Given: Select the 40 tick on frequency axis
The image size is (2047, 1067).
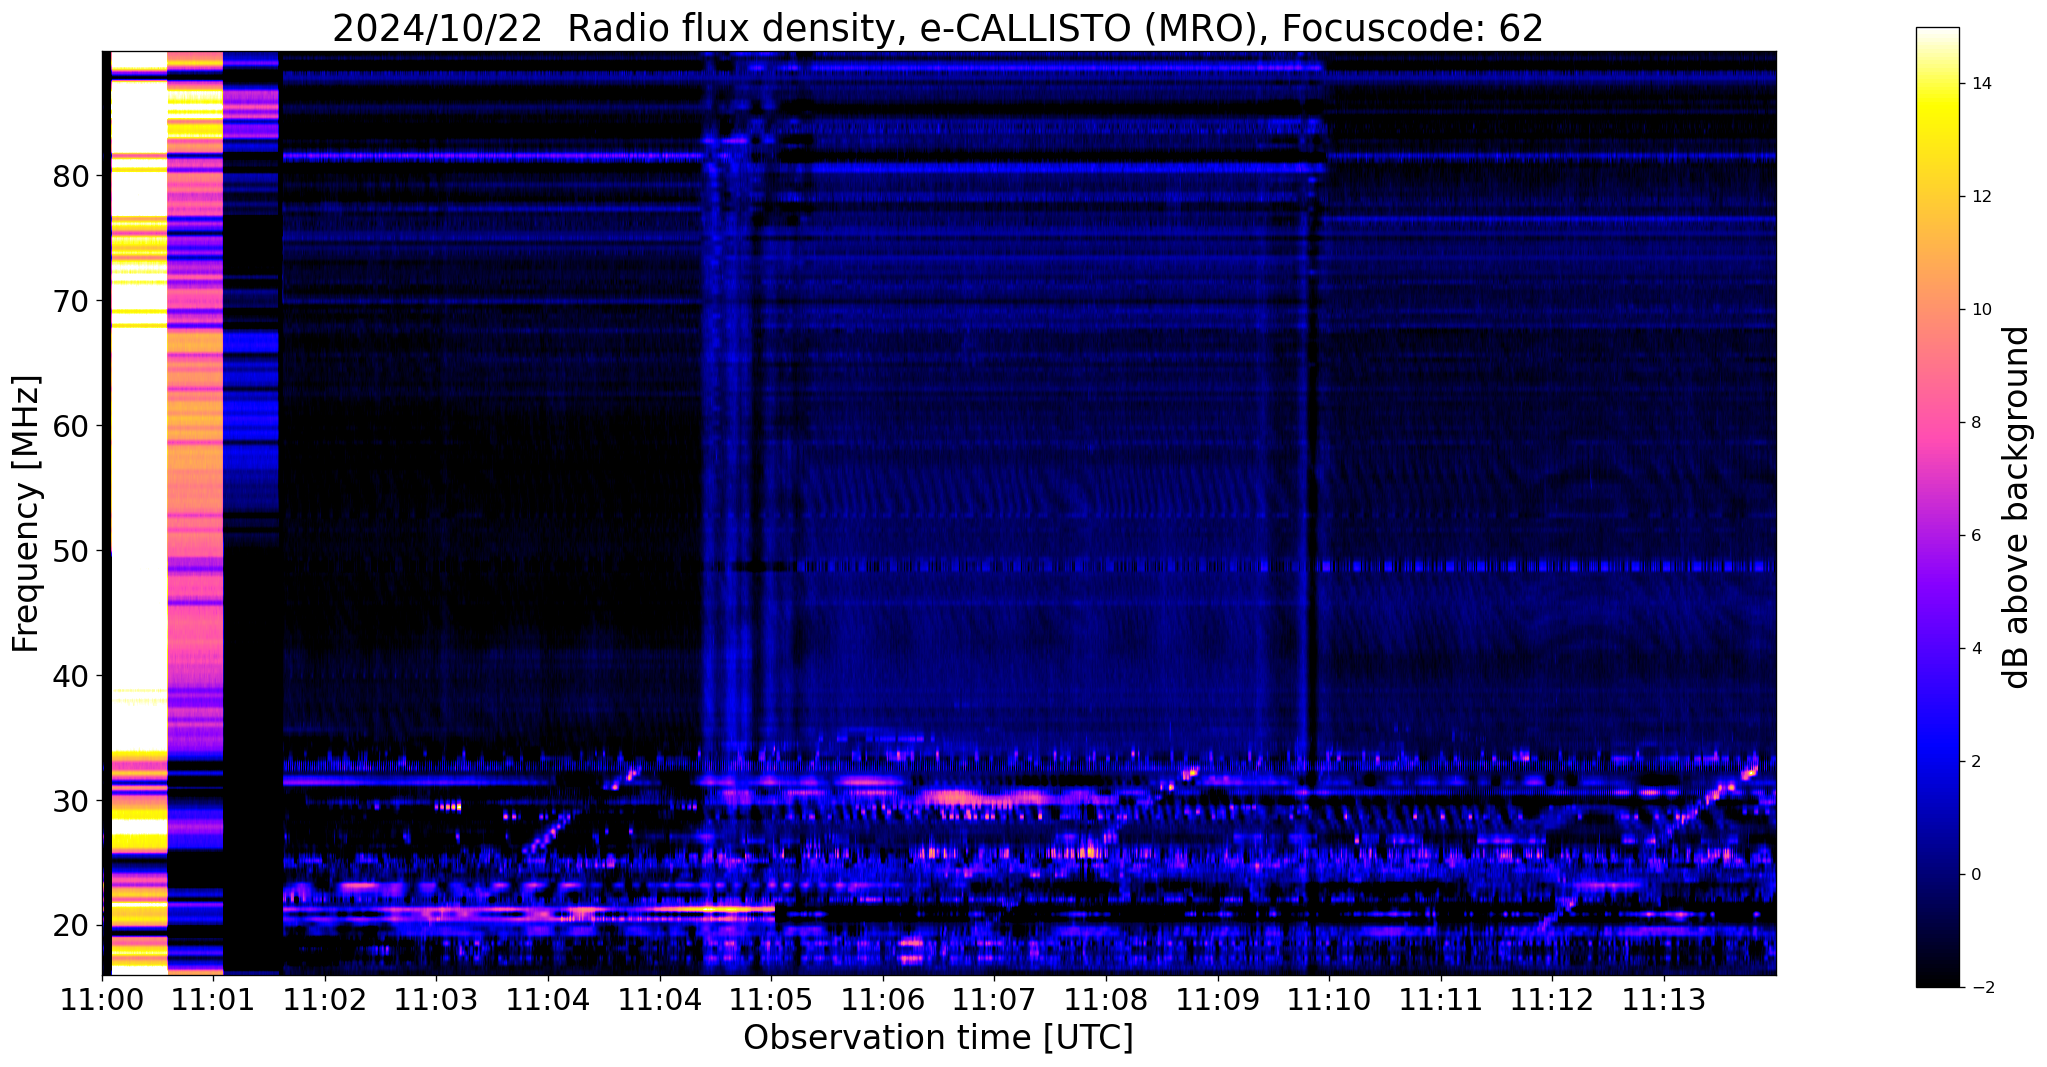Looking at the screenshot, I should point(71,676).
